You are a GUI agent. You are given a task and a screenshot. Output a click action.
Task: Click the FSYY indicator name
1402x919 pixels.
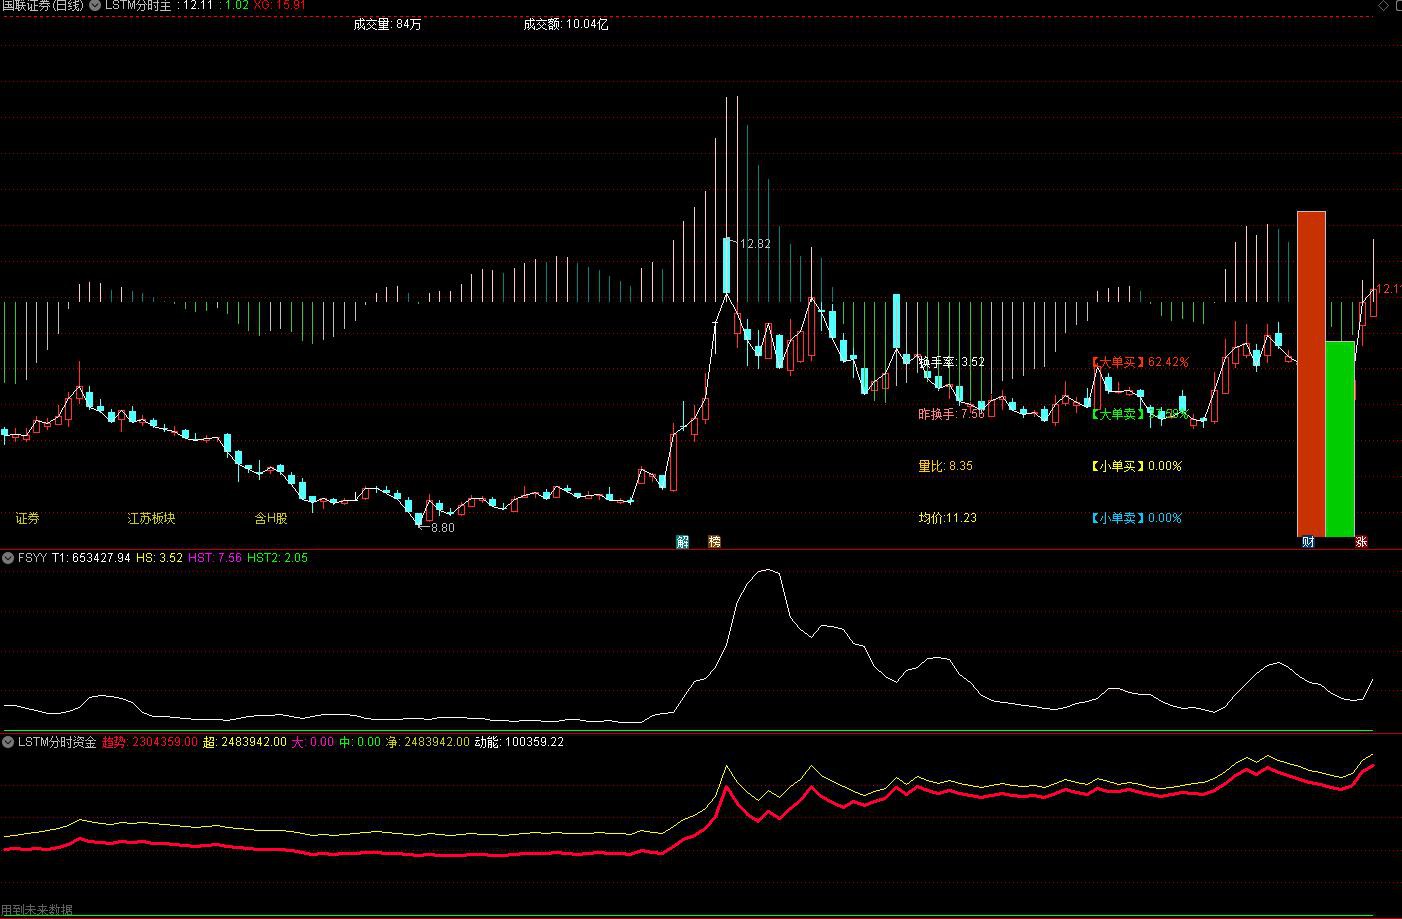click(33, 558)
